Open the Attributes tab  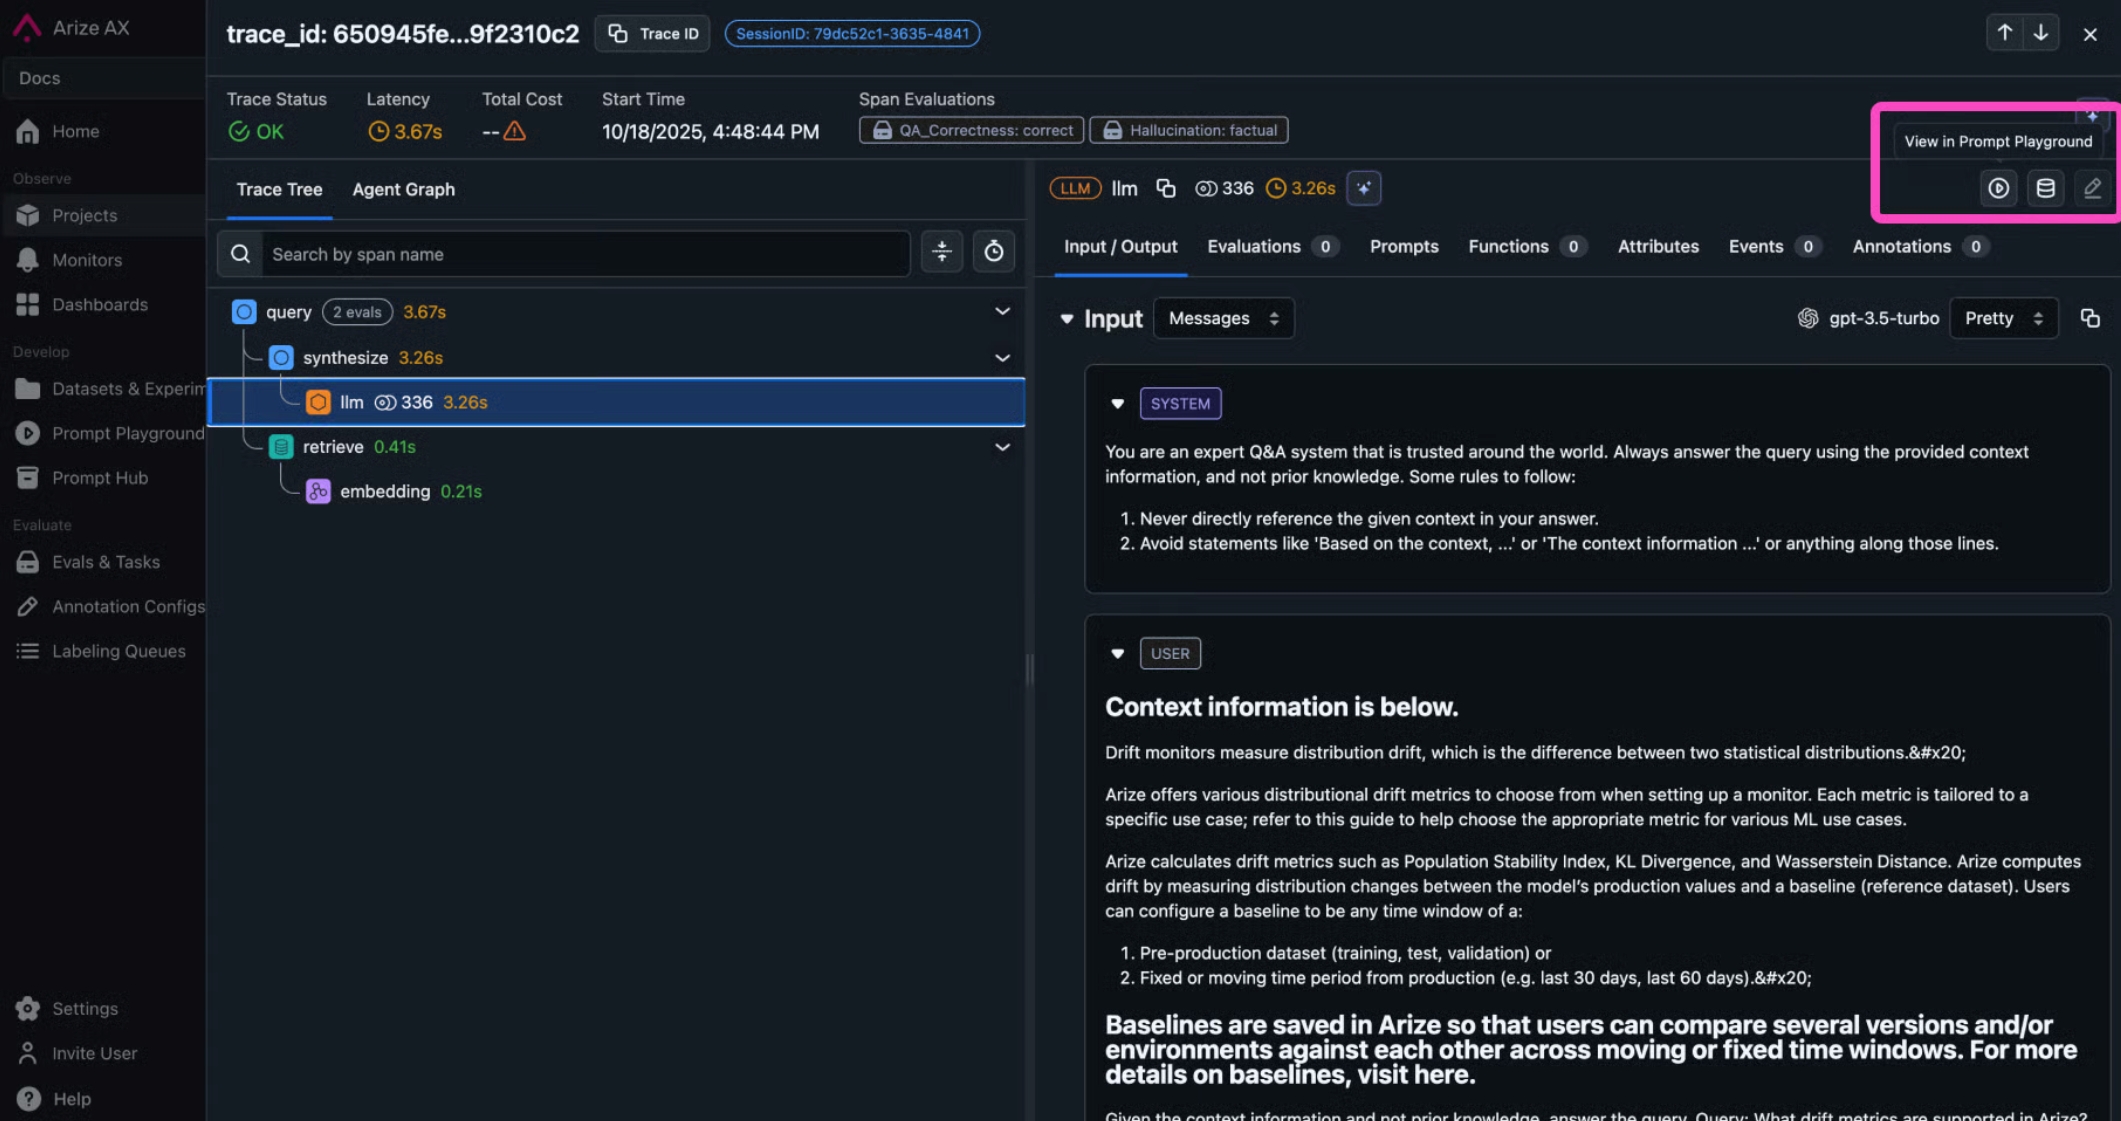tap(1657, 246)
